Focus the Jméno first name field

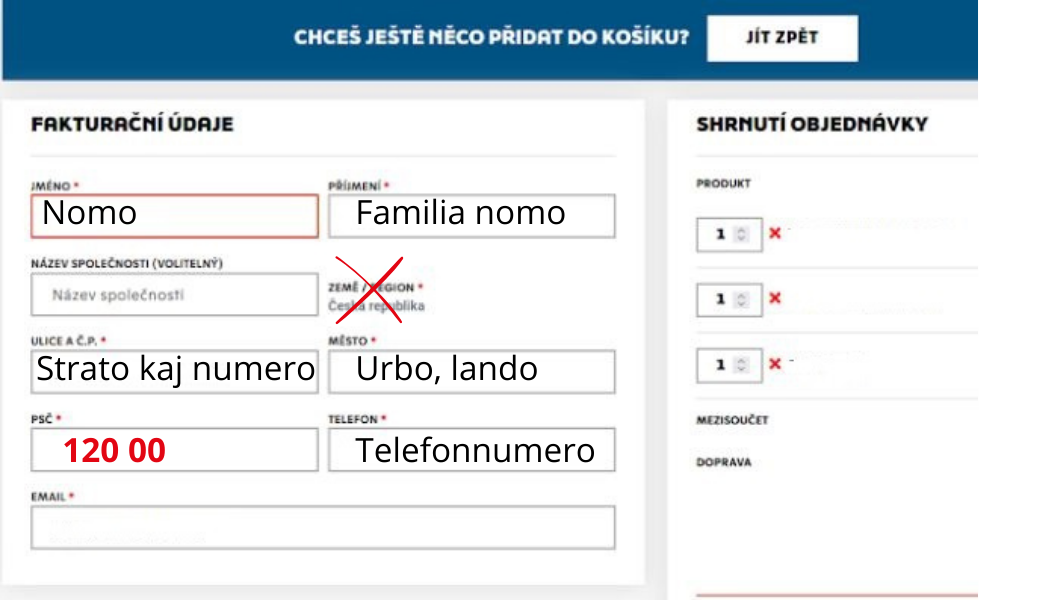pos(174,215)
